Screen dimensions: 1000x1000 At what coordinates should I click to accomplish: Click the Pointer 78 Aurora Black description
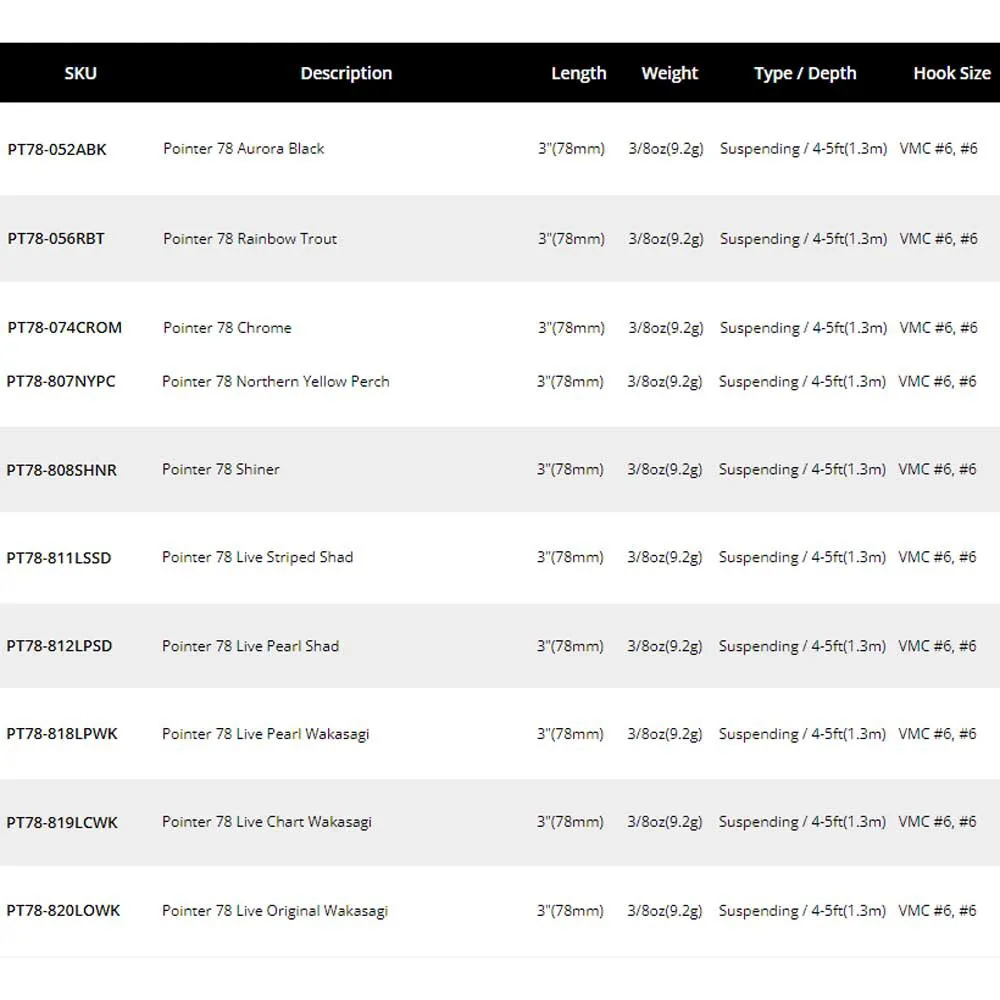click(x=244, y=149)
